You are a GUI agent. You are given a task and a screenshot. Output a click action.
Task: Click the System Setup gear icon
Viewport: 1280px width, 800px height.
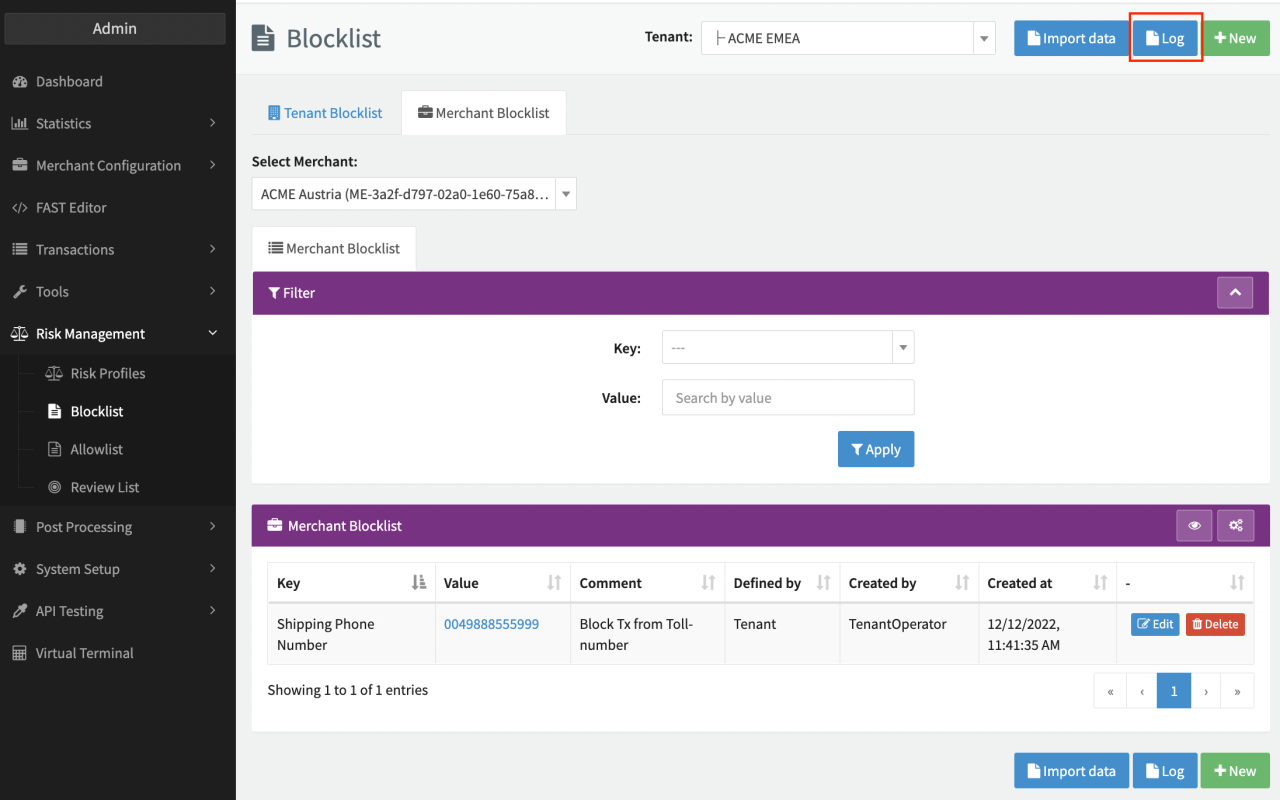tap(19, 569)
